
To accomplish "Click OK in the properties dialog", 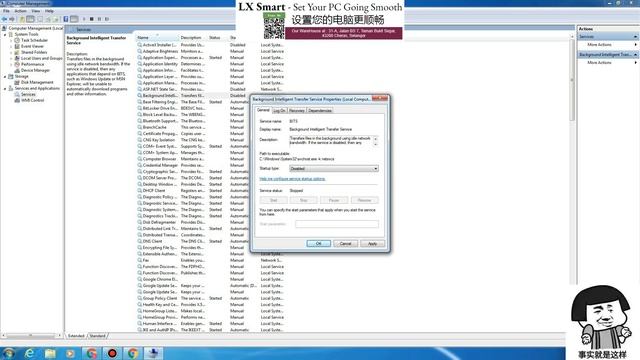I will 318,244.
